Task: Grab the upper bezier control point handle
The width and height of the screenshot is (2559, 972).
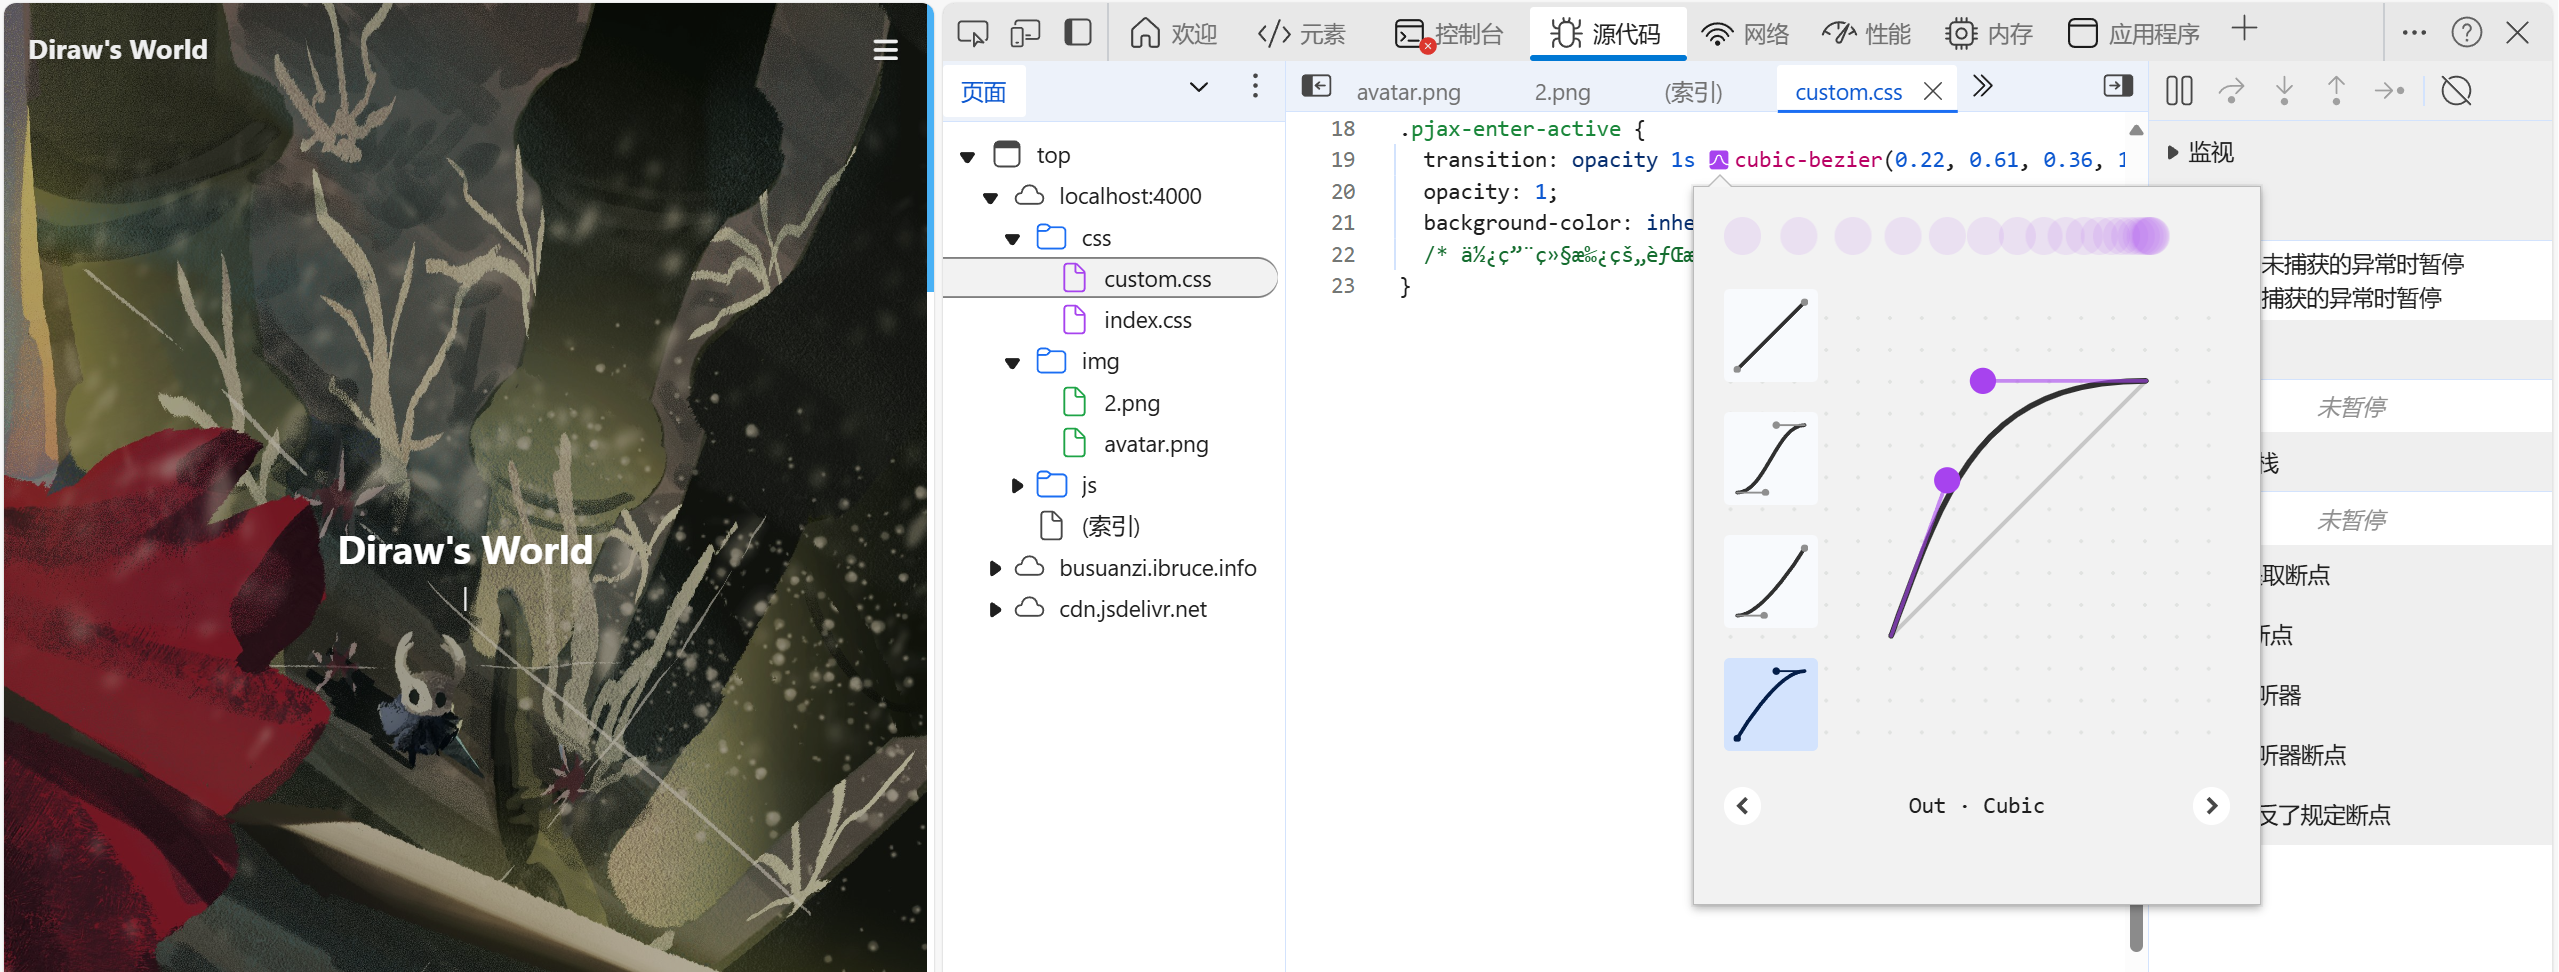Action: pyautogui.click(x=1982, y=381)
